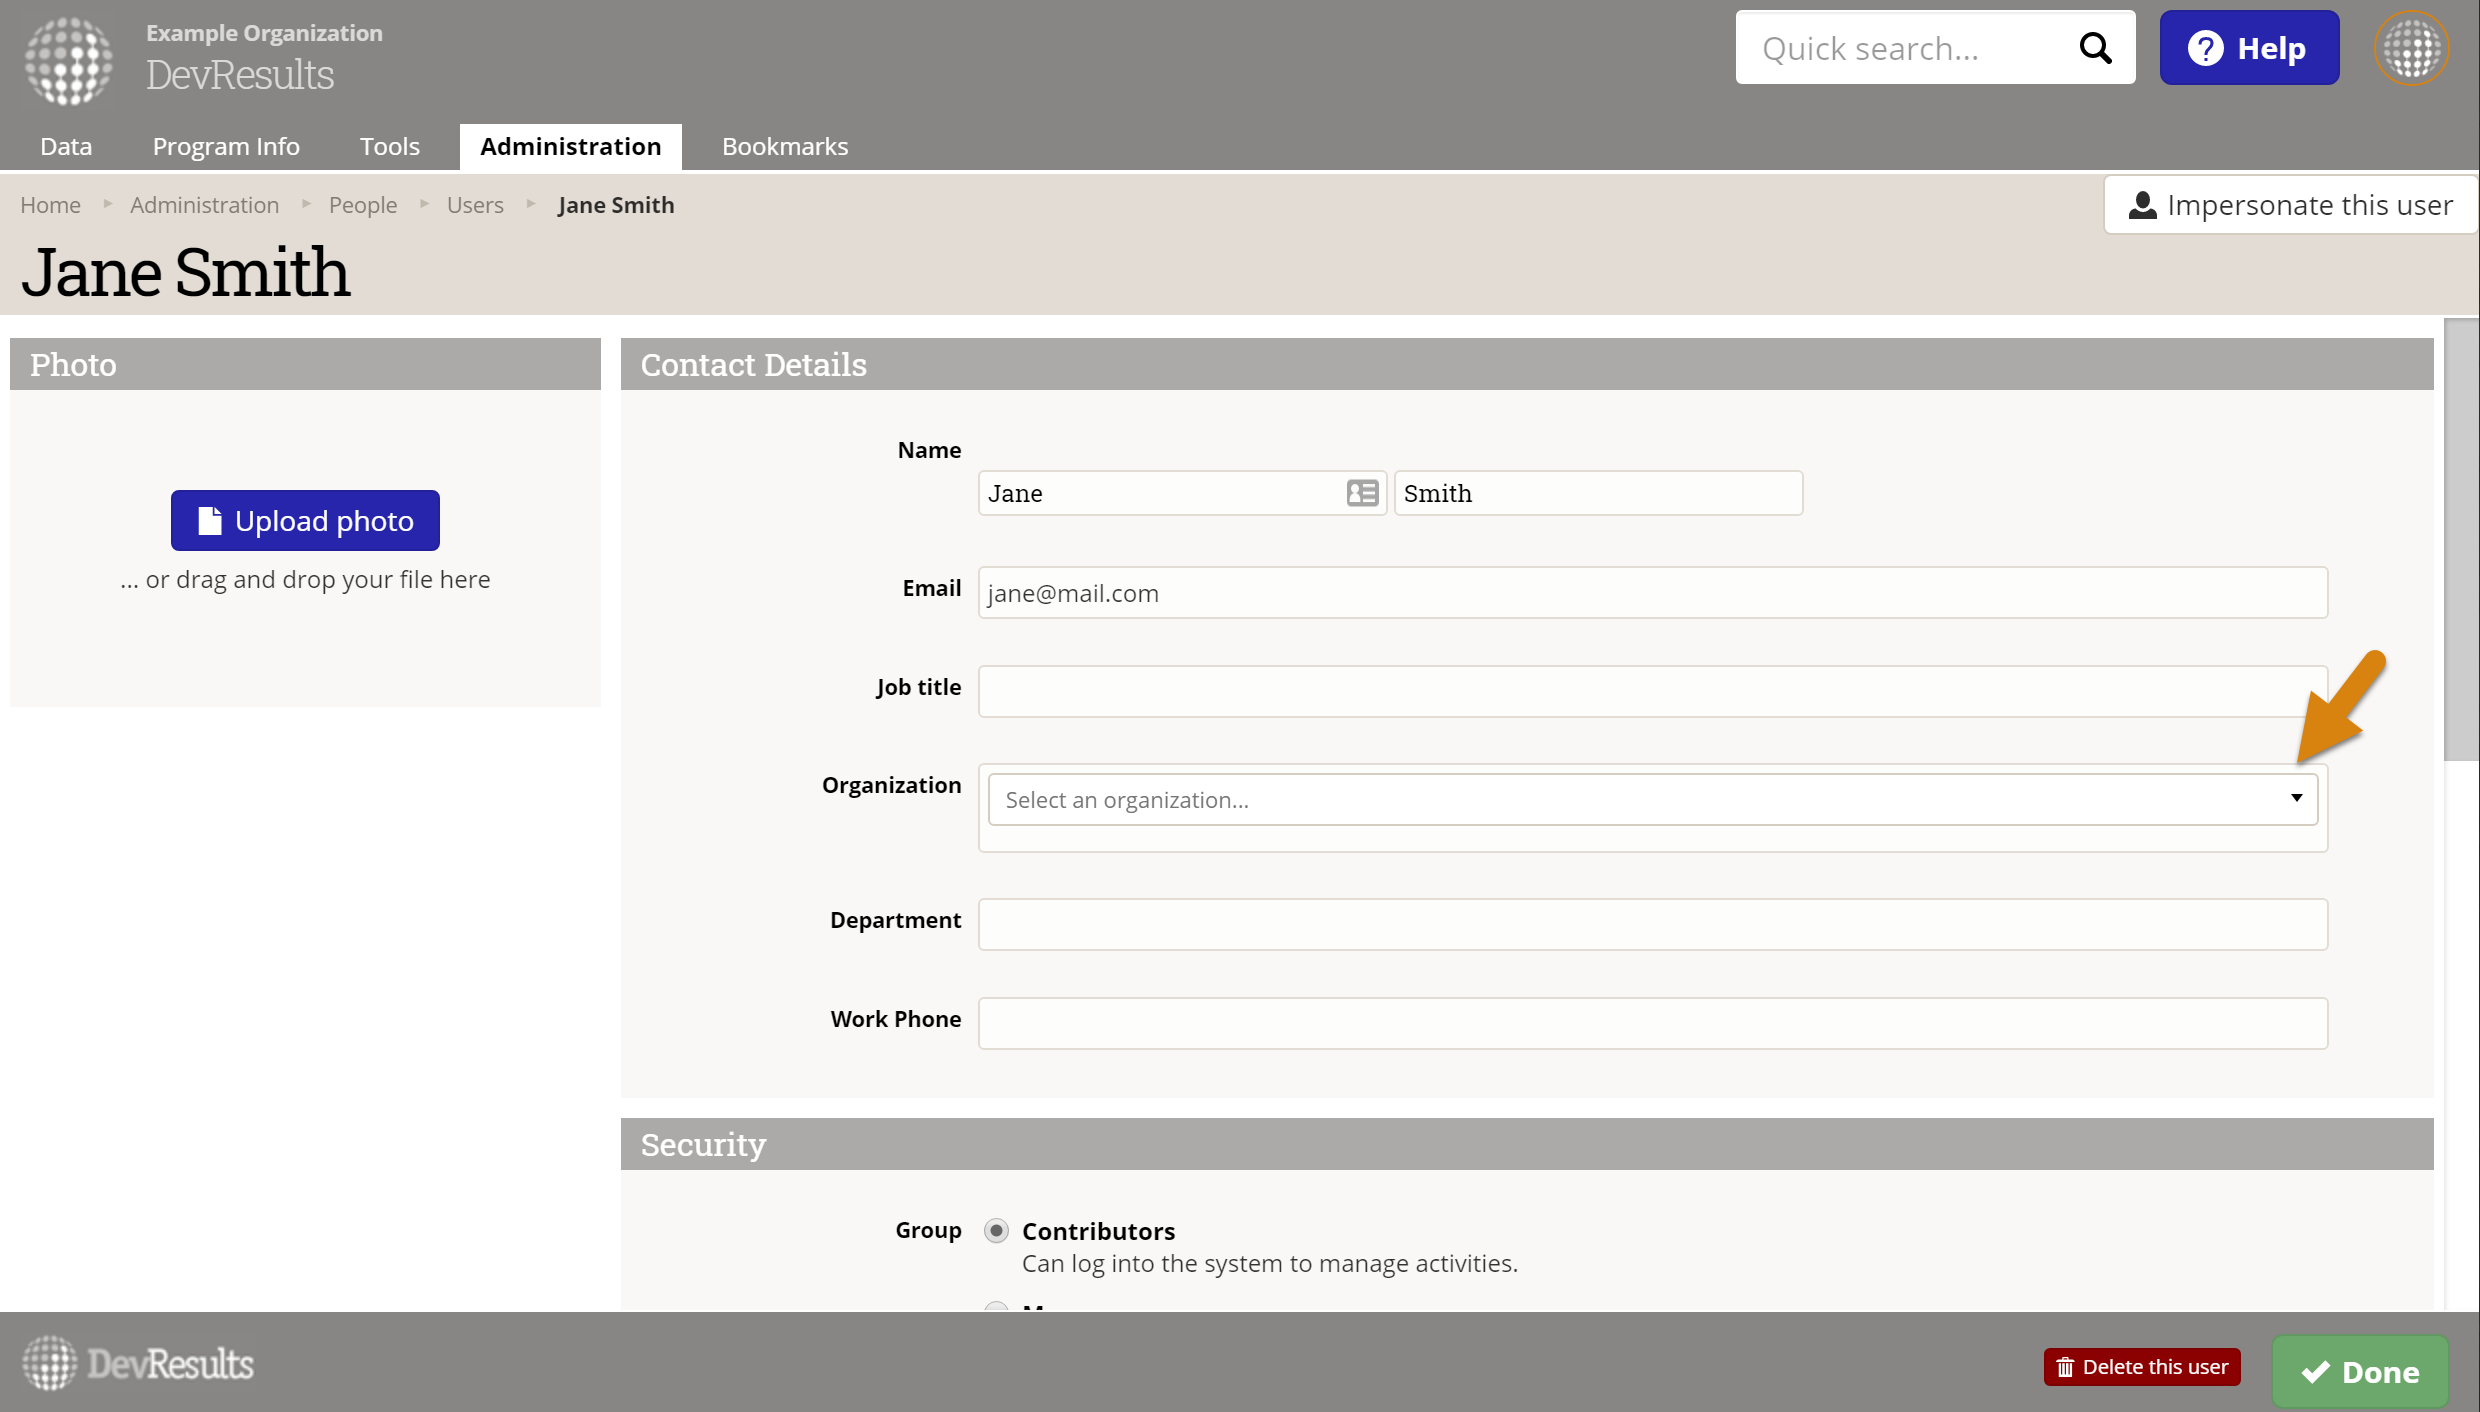Click into the Job title field
2480x1412 pixels.
click(x=1652, y=691)
